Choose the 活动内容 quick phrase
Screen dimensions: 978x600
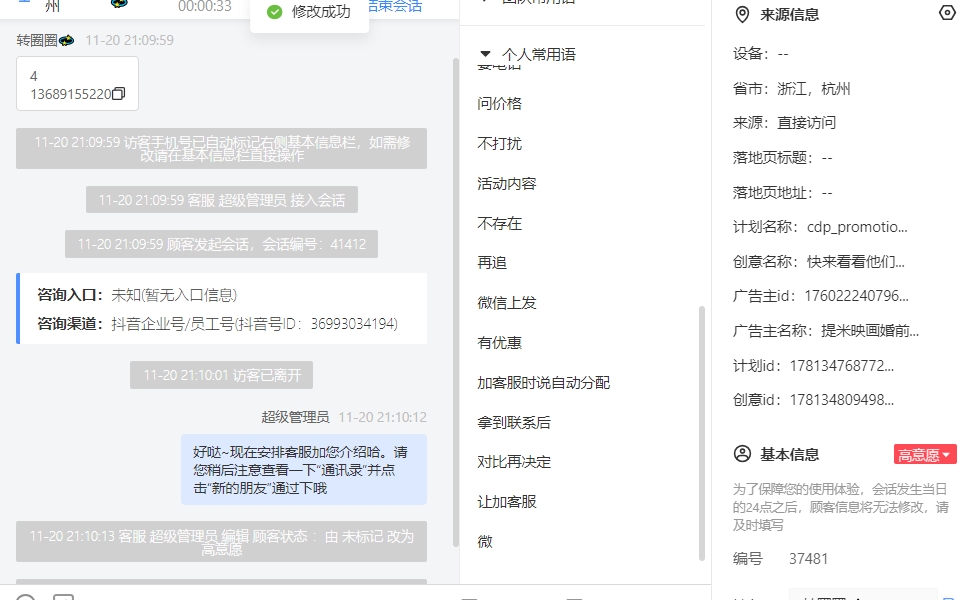coord(506,183)
